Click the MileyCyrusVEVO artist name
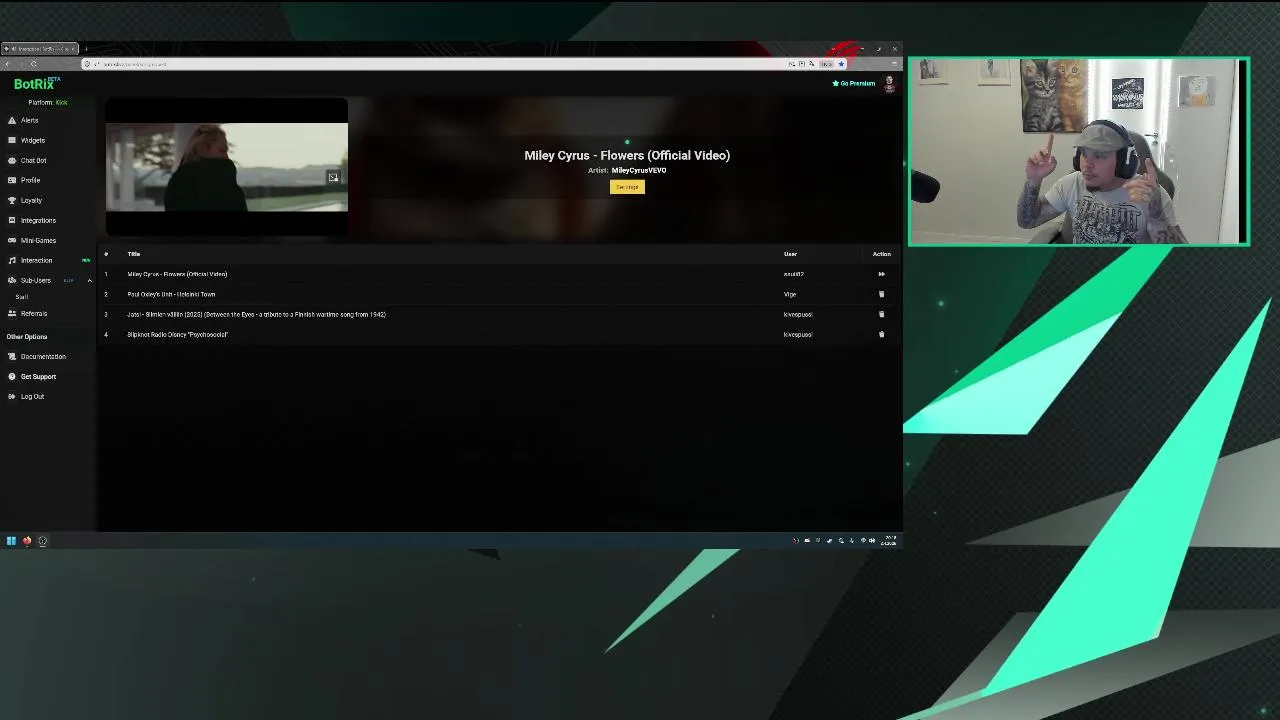 [x=639, y=170]
